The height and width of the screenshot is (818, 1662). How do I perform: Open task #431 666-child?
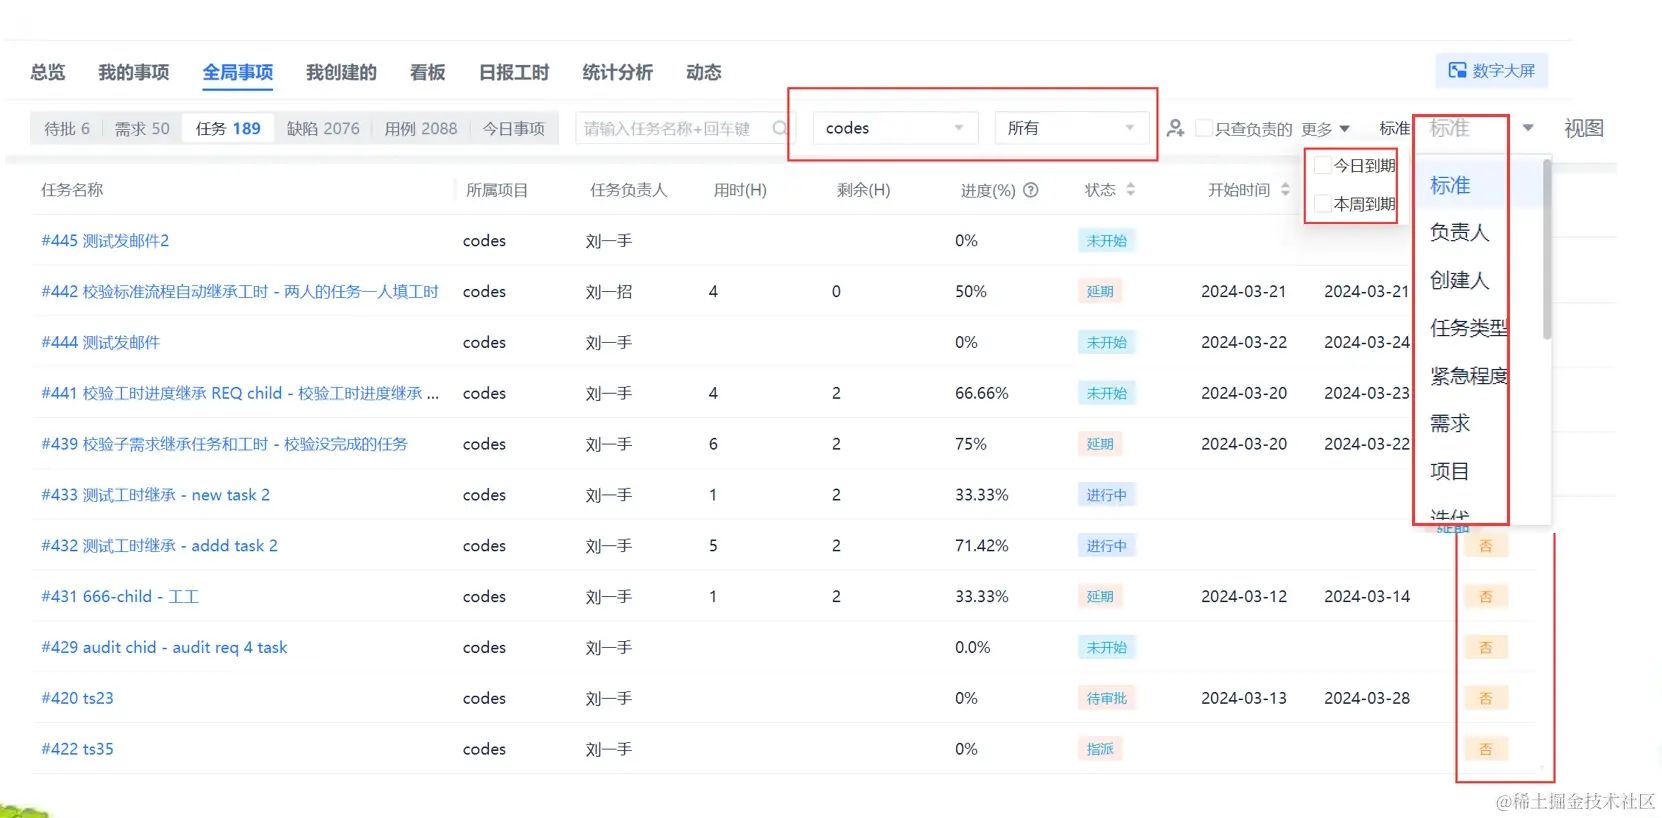[x=120, y=597]
